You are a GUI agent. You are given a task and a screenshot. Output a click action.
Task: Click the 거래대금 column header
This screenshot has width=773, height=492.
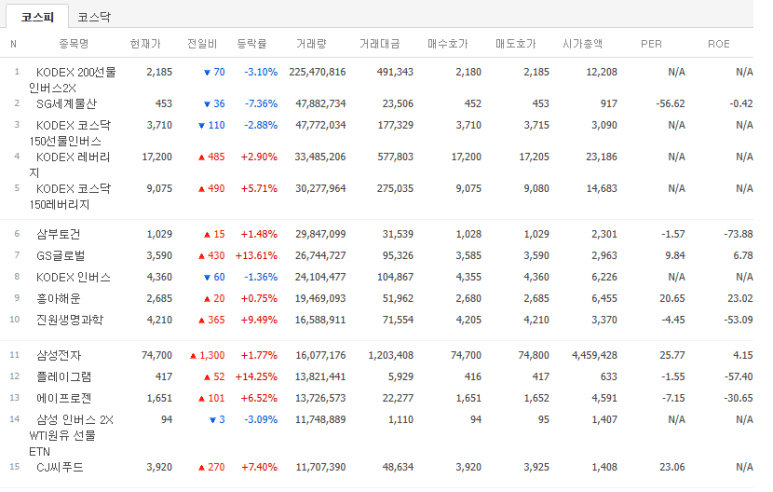379,44
